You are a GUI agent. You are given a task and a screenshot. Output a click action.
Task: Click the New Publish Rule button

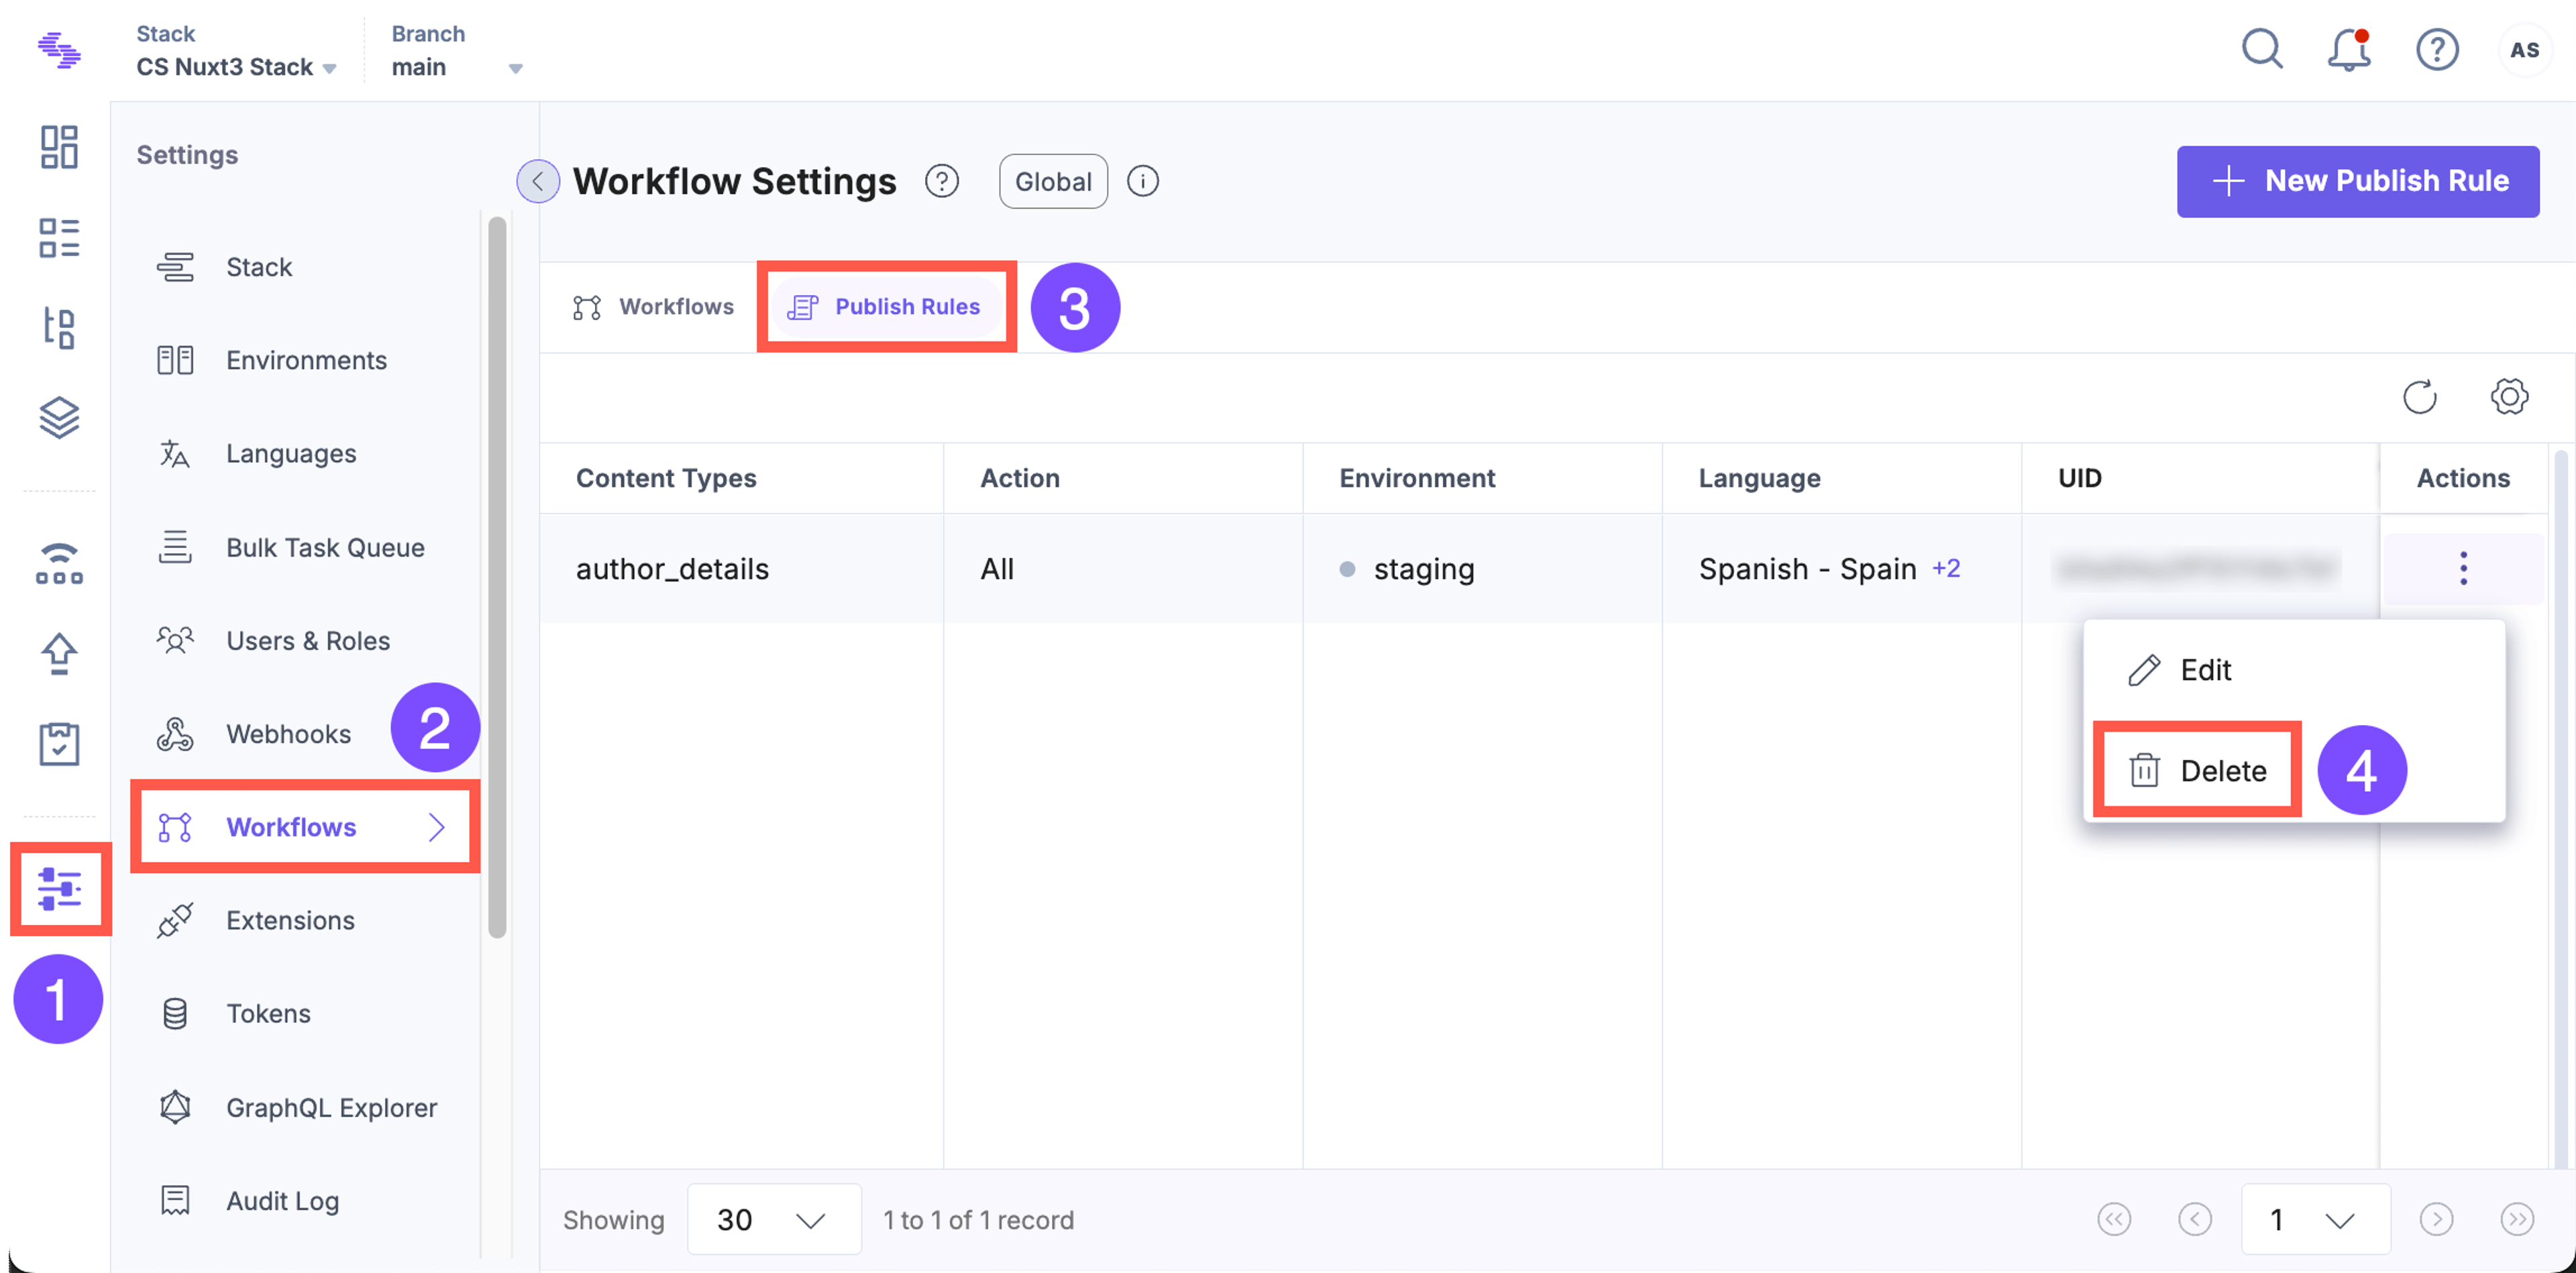(x=2357, y=181)
